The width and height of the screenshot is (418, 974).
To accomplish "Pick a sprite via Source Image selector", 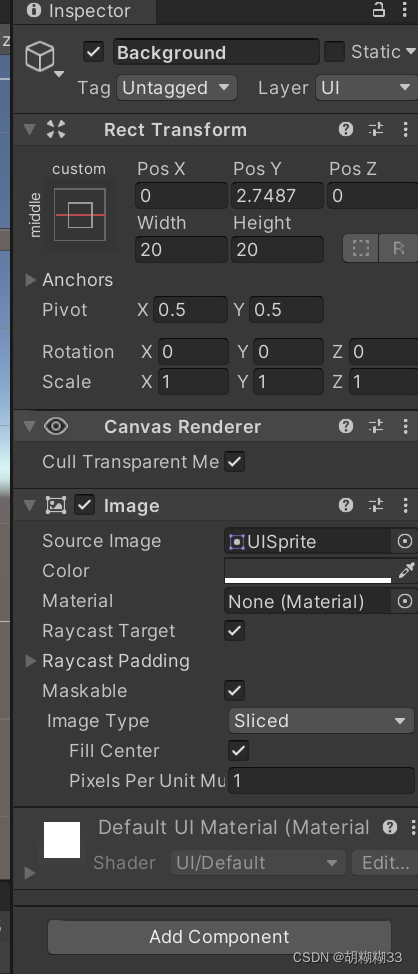I will pyautogui.click(x=404, y=542).
